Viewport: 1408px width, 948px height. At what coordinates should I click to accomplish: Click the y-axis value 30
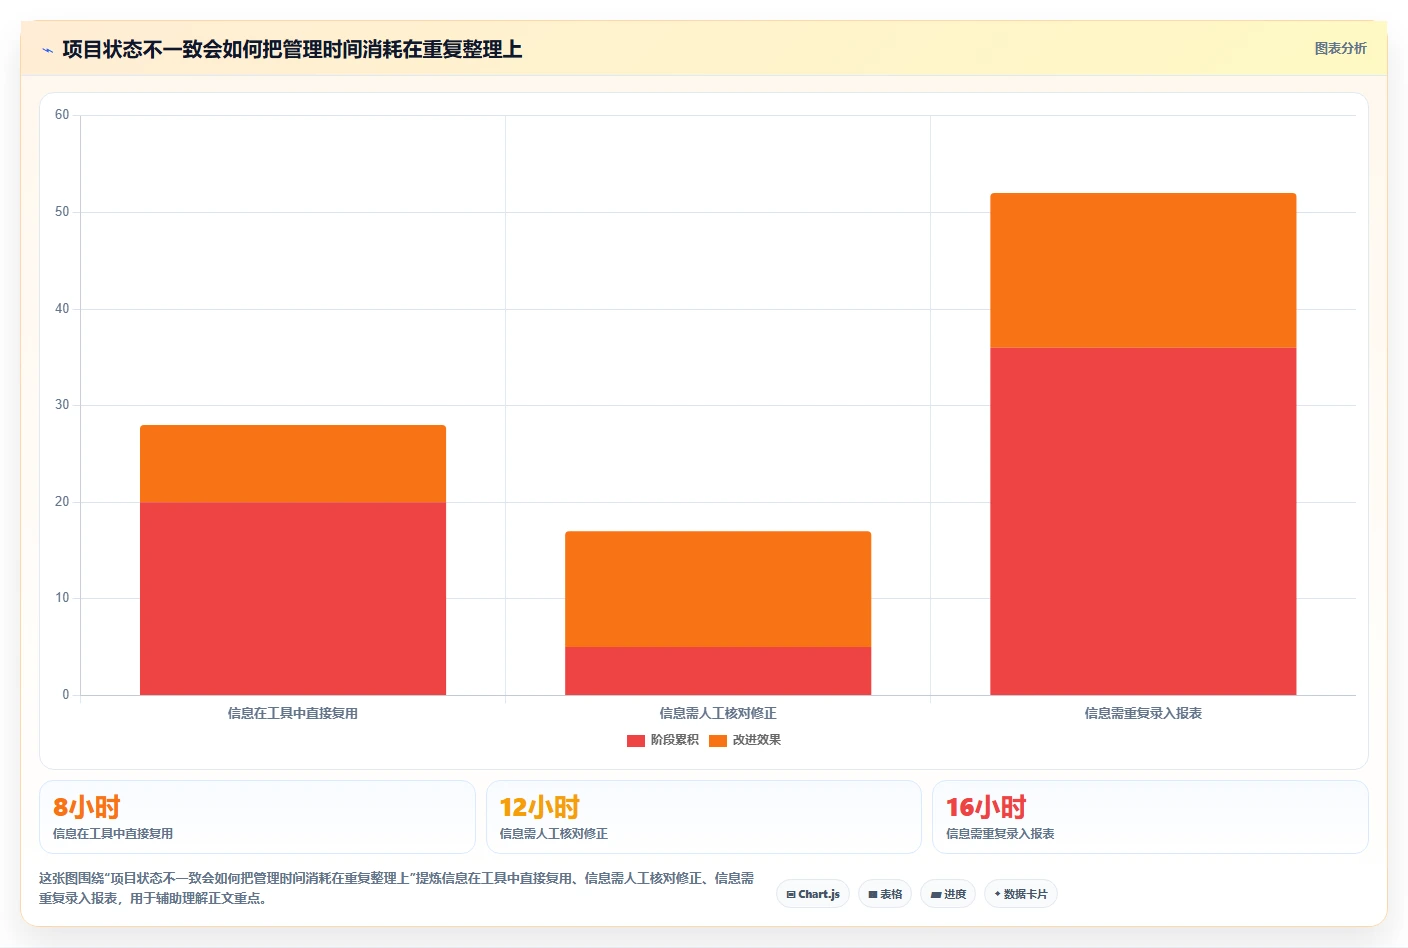62,405
